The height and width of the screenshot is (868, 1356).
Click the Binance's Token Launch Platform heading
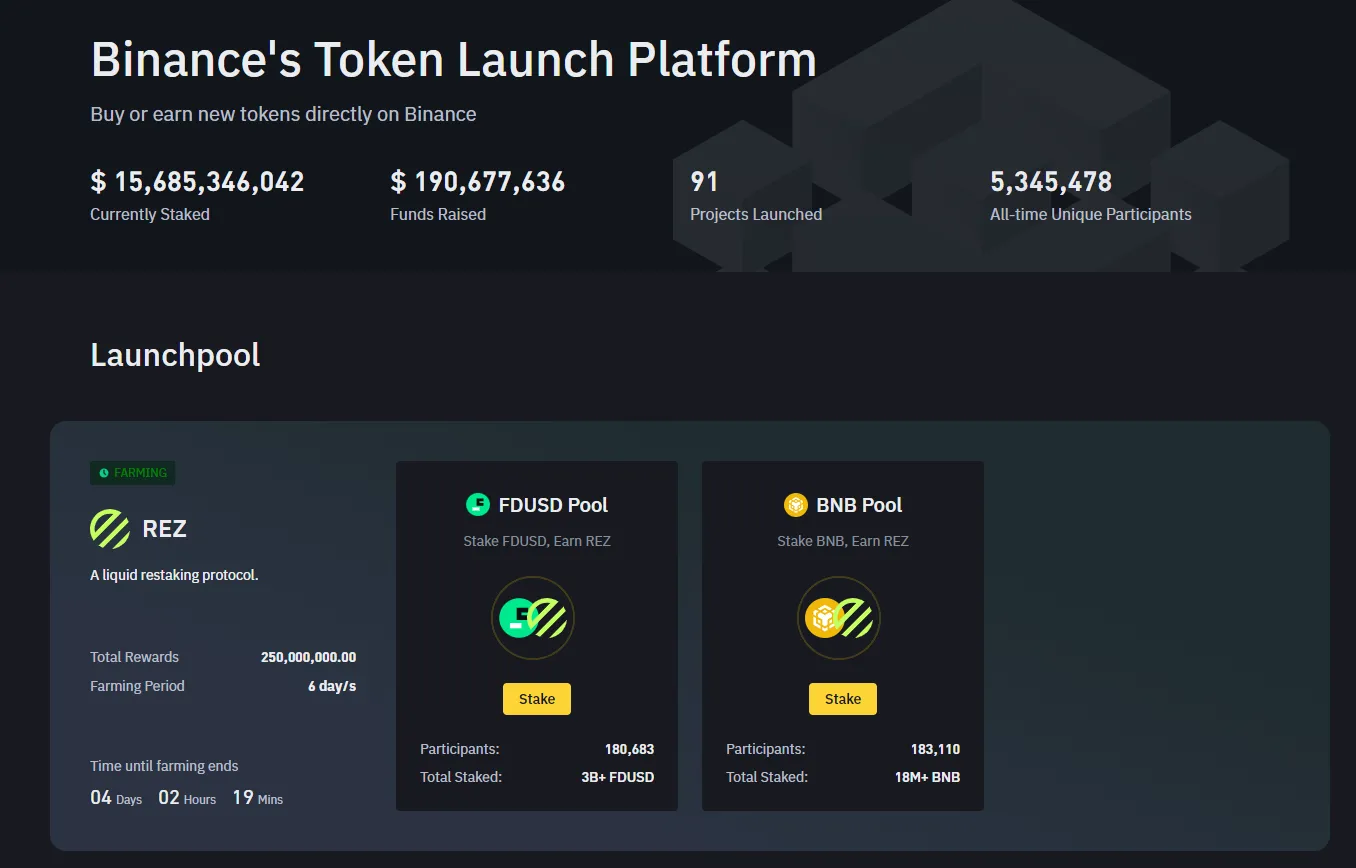pos(454,60)
